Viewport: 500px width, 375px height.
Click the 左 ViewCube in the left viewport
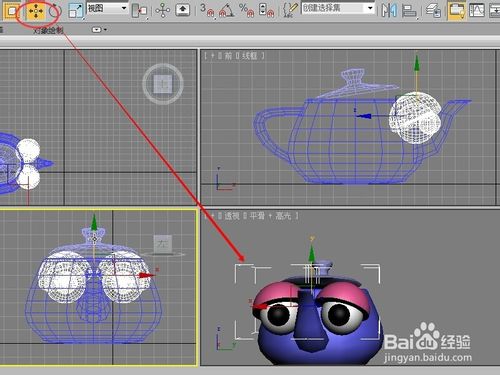pos(163,244)
